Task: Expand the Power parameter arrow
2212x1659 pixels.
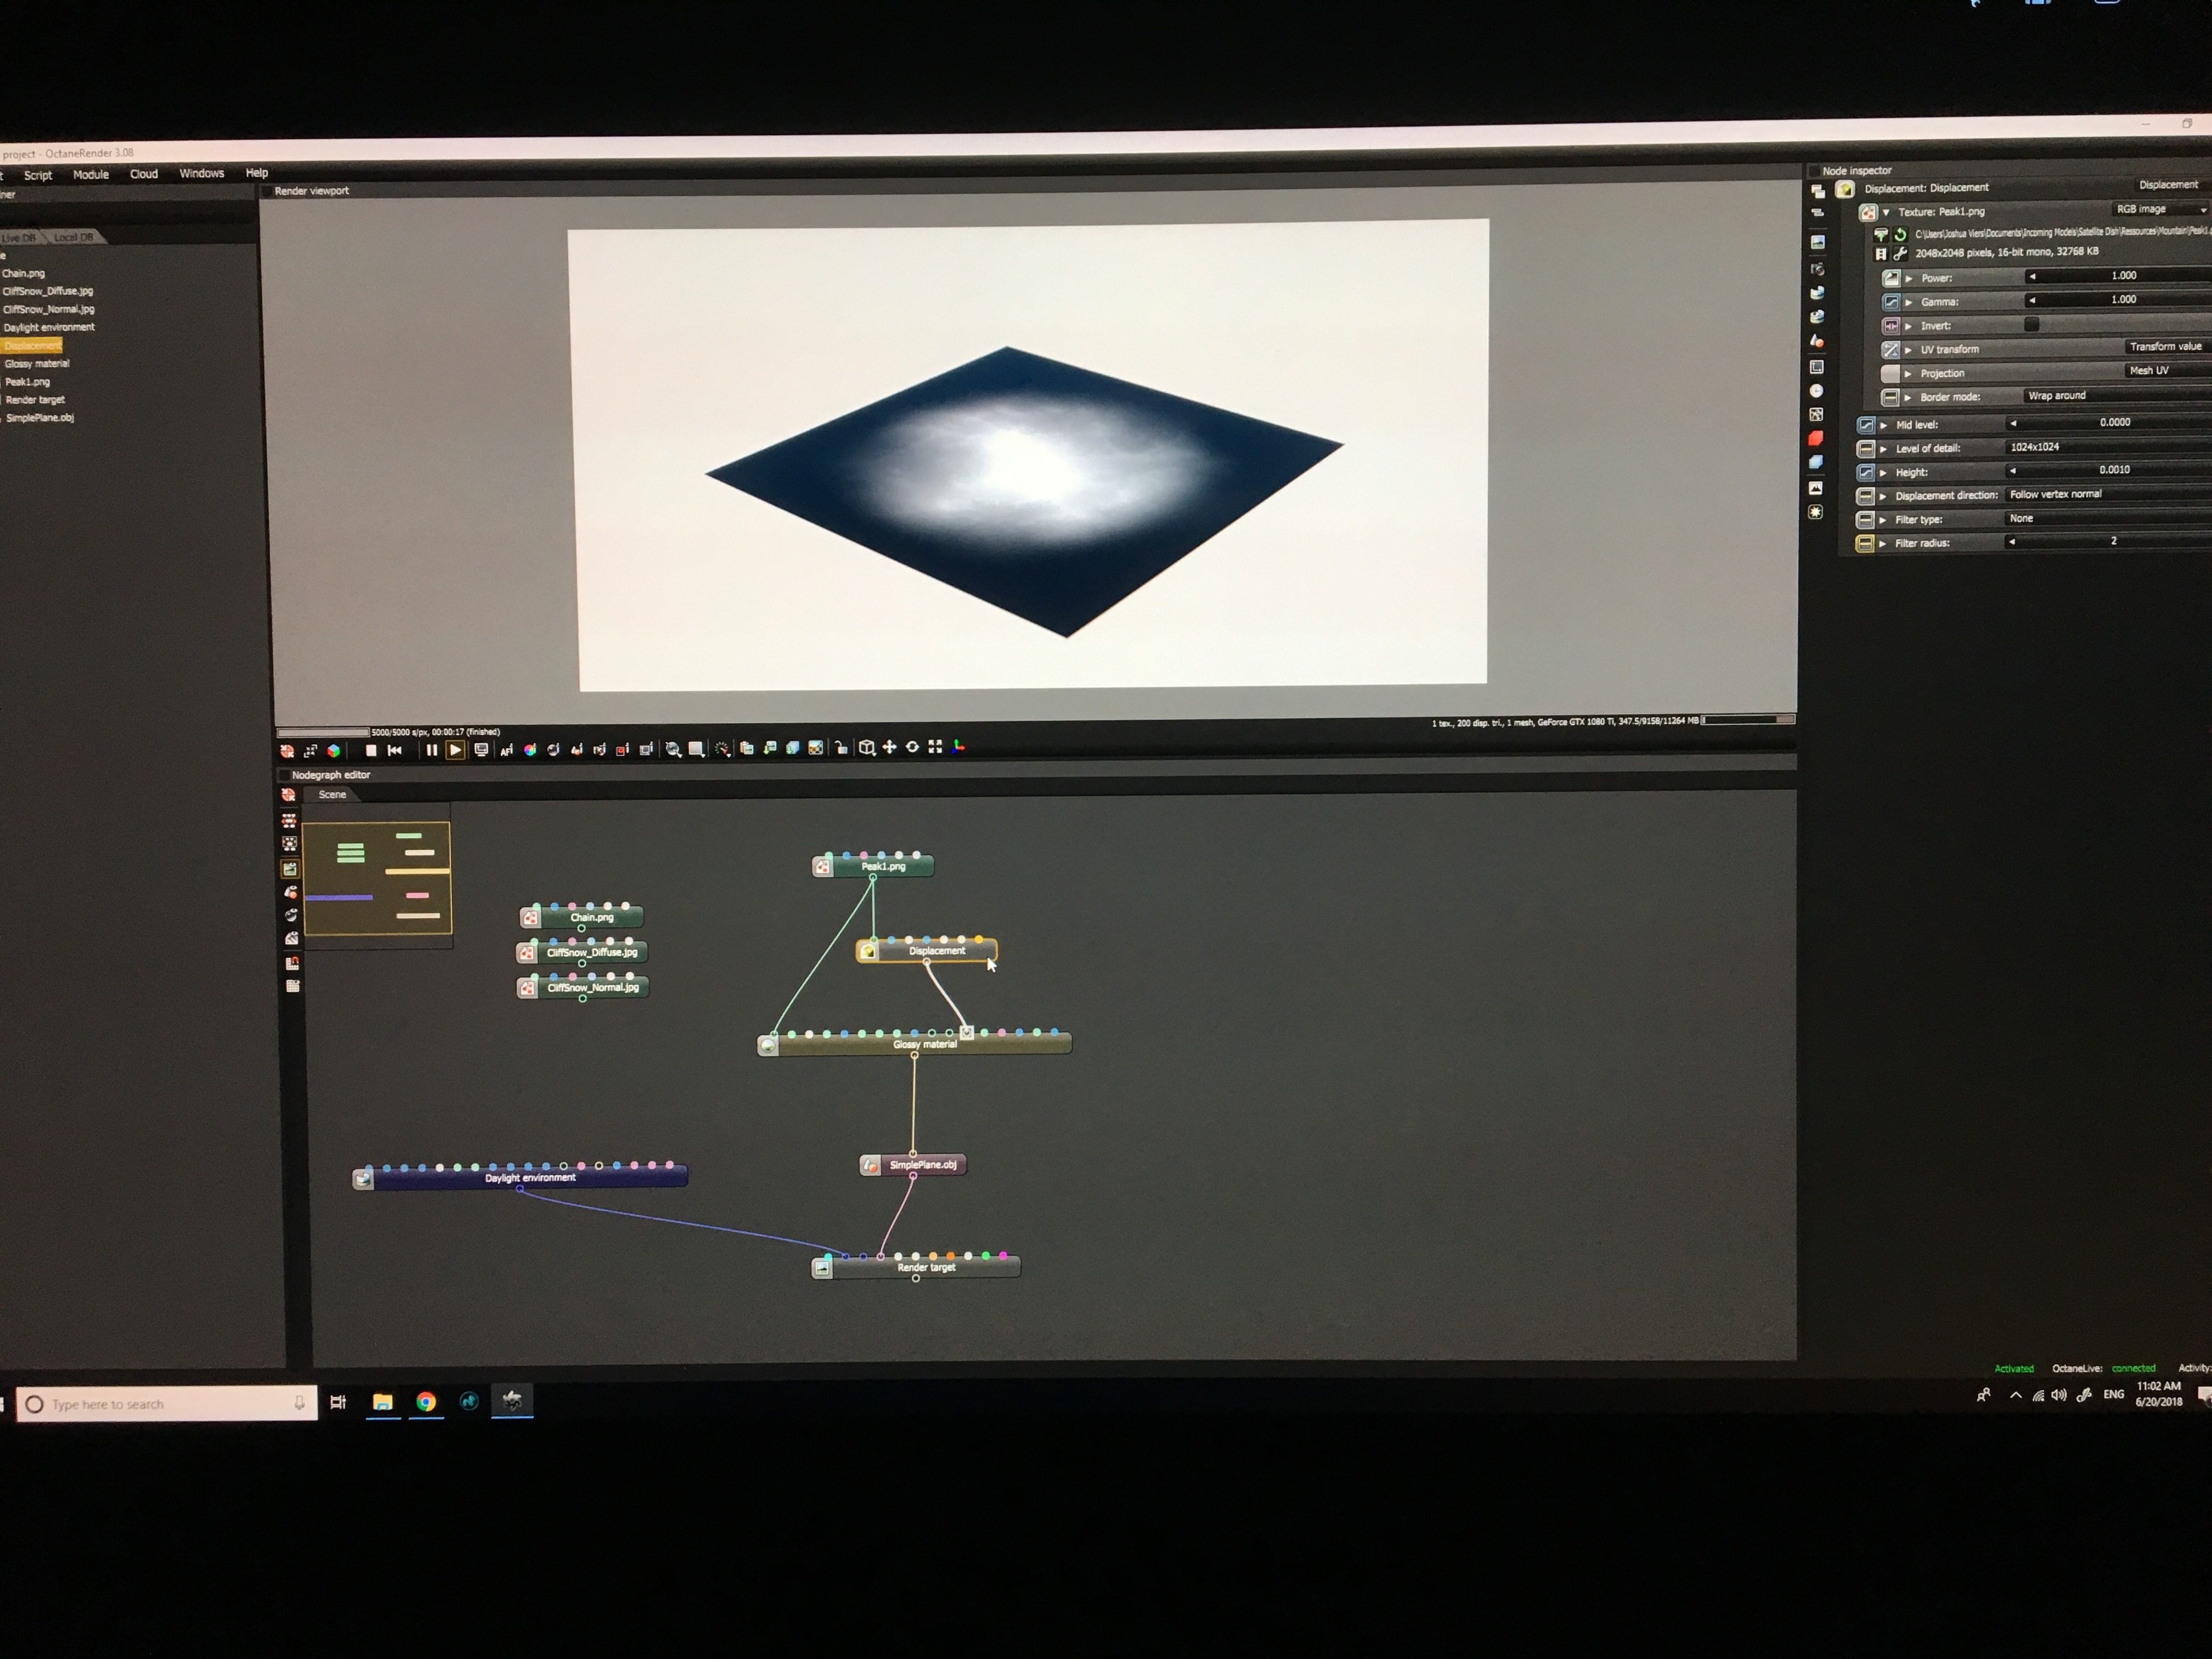Action: coord(1909,278)
